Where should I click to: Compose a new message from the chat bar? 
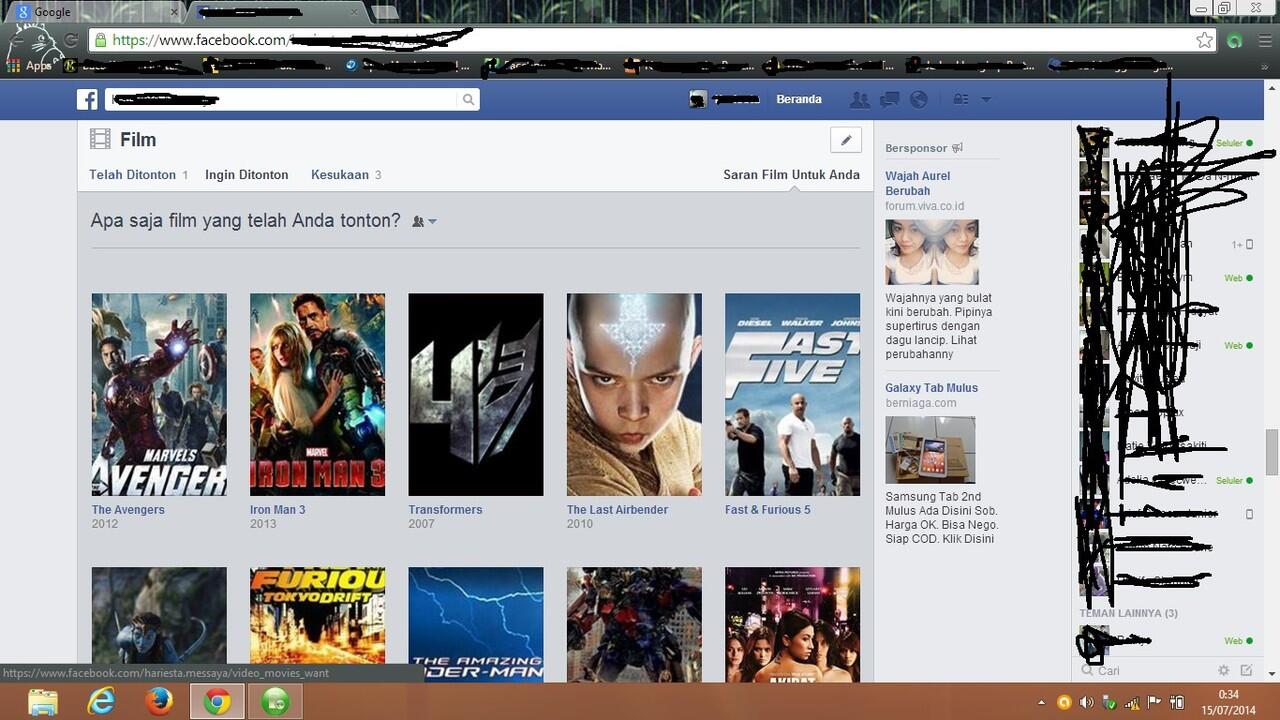click(1246, 670)
